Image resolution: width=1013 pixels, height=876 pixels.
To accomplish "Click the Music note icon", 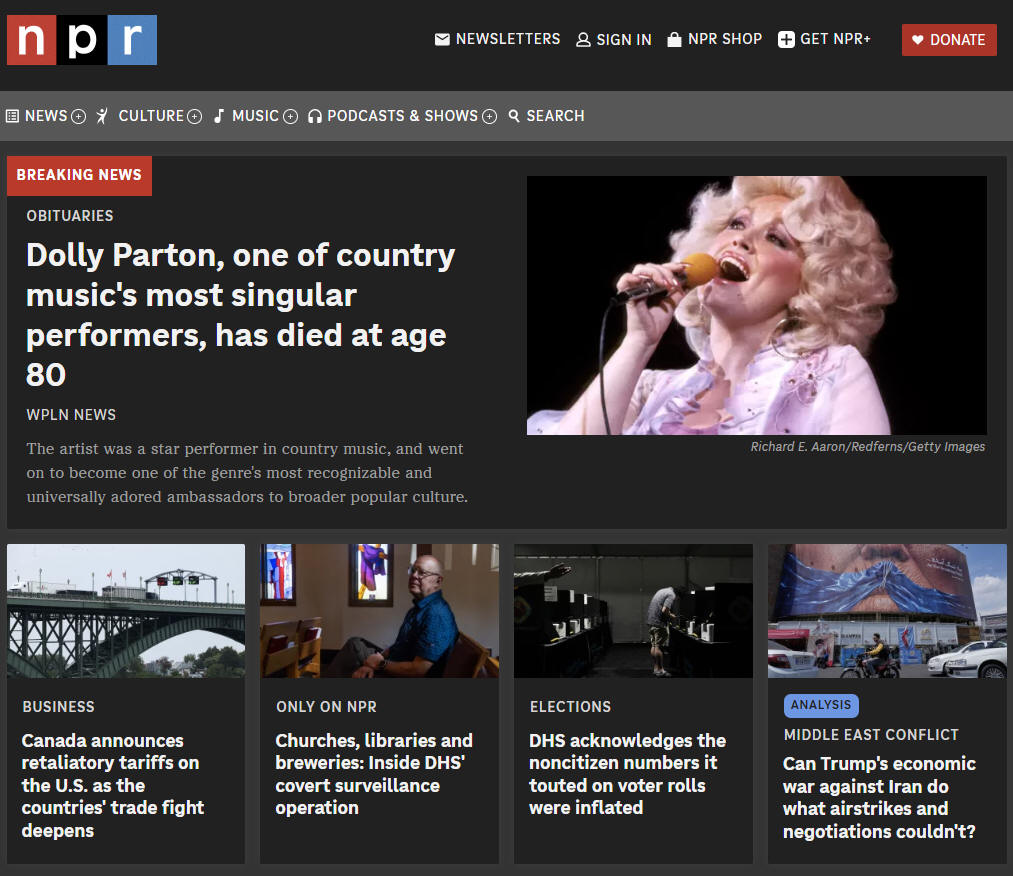I will coord(219,116).
